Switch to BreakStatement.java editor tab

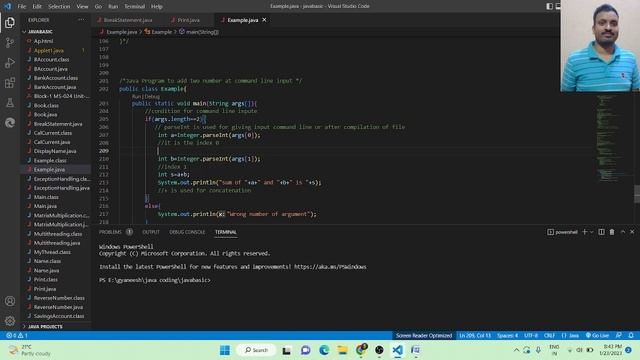click(128, 20)
